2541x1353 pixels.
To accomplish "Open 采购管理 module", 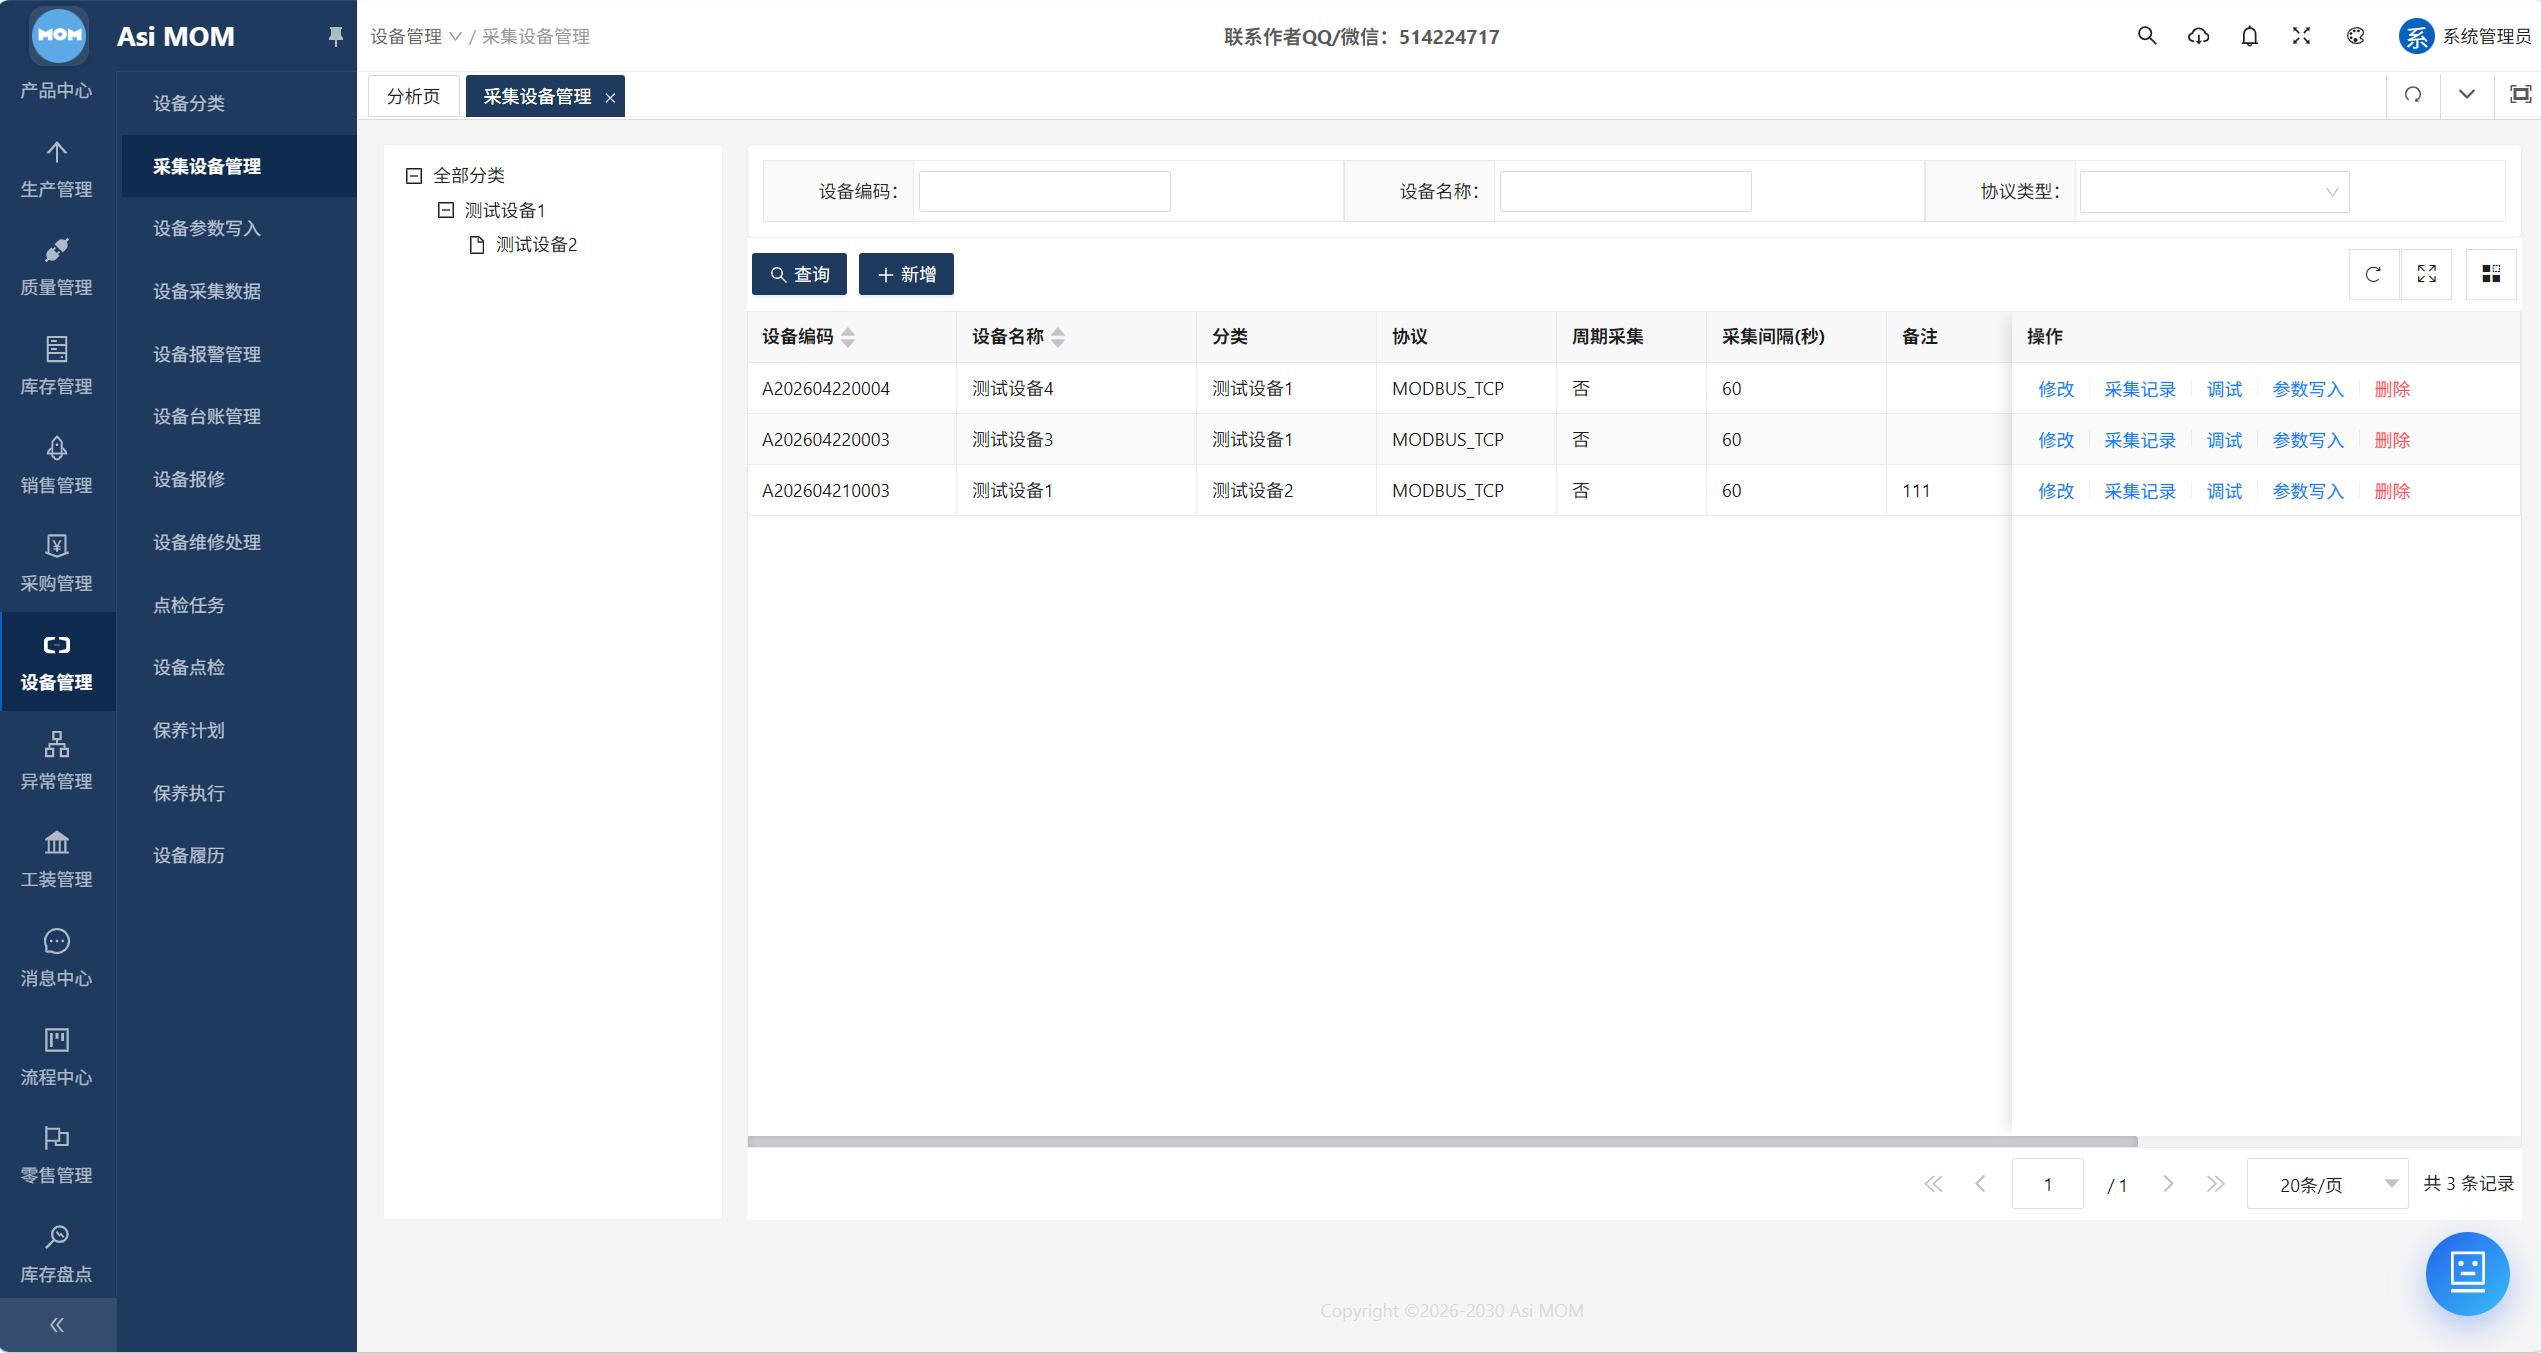I will tap(57, 563).
